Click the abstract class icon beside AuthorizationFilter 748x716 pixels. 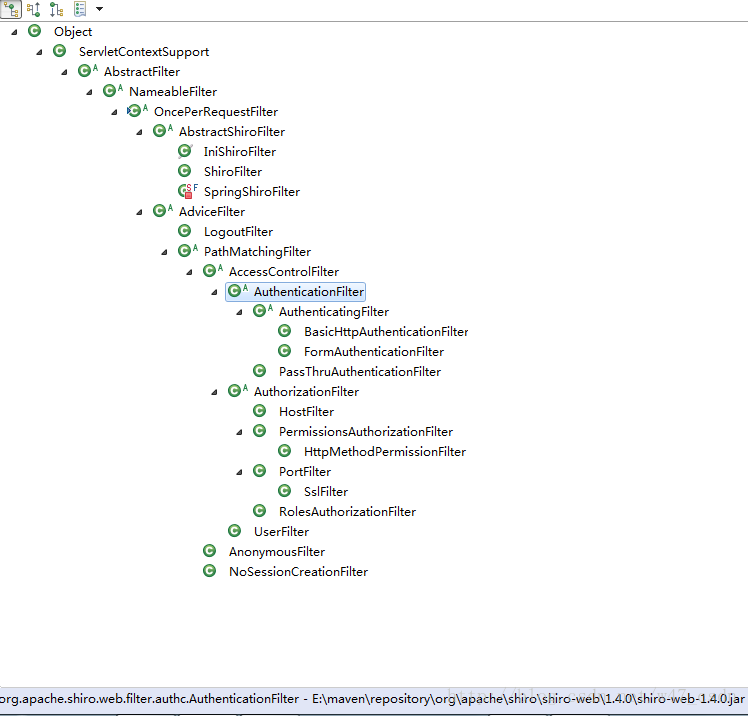tap(238, 391)
